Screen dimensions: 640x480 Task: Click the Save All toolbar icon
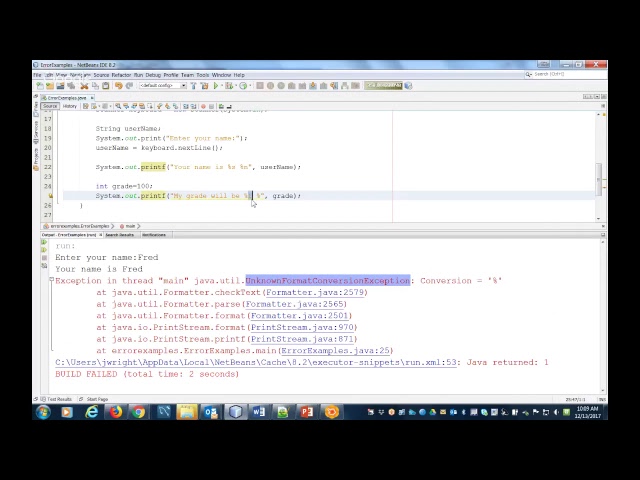(71, 86)
